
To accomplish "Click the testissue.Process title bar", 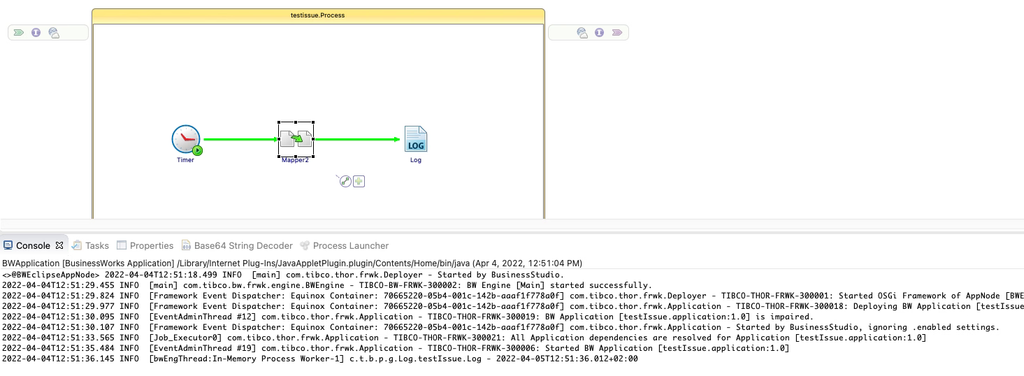I will [x=318, y=16].
